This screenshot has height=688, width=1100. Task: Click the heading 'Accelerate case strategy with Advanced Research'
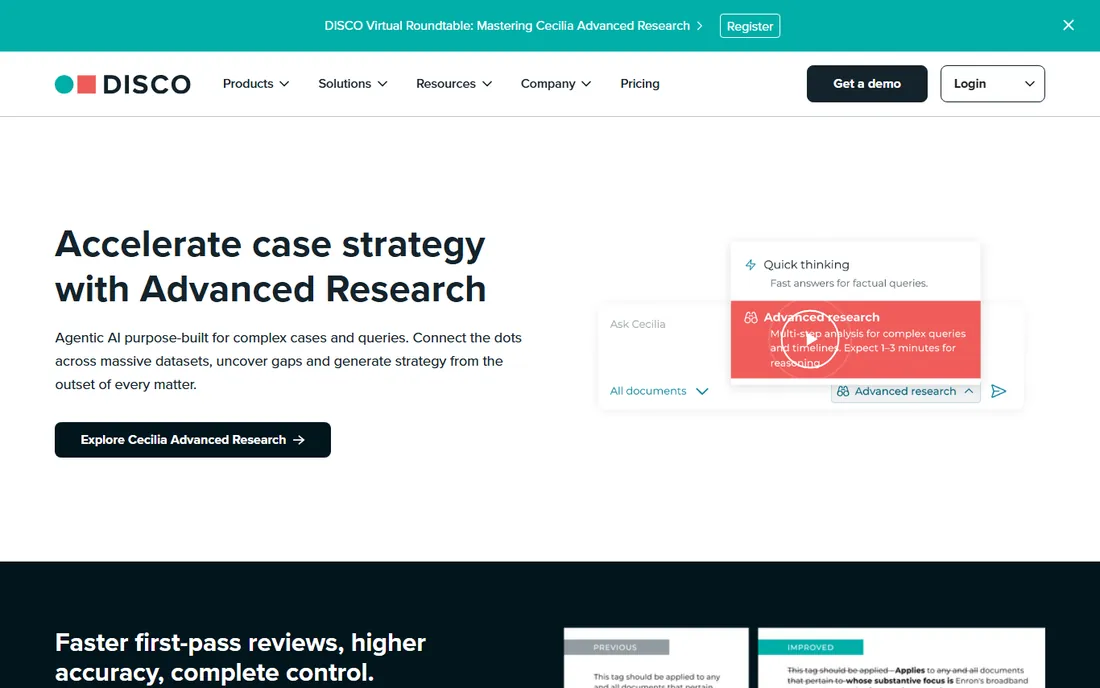(271, 267)
